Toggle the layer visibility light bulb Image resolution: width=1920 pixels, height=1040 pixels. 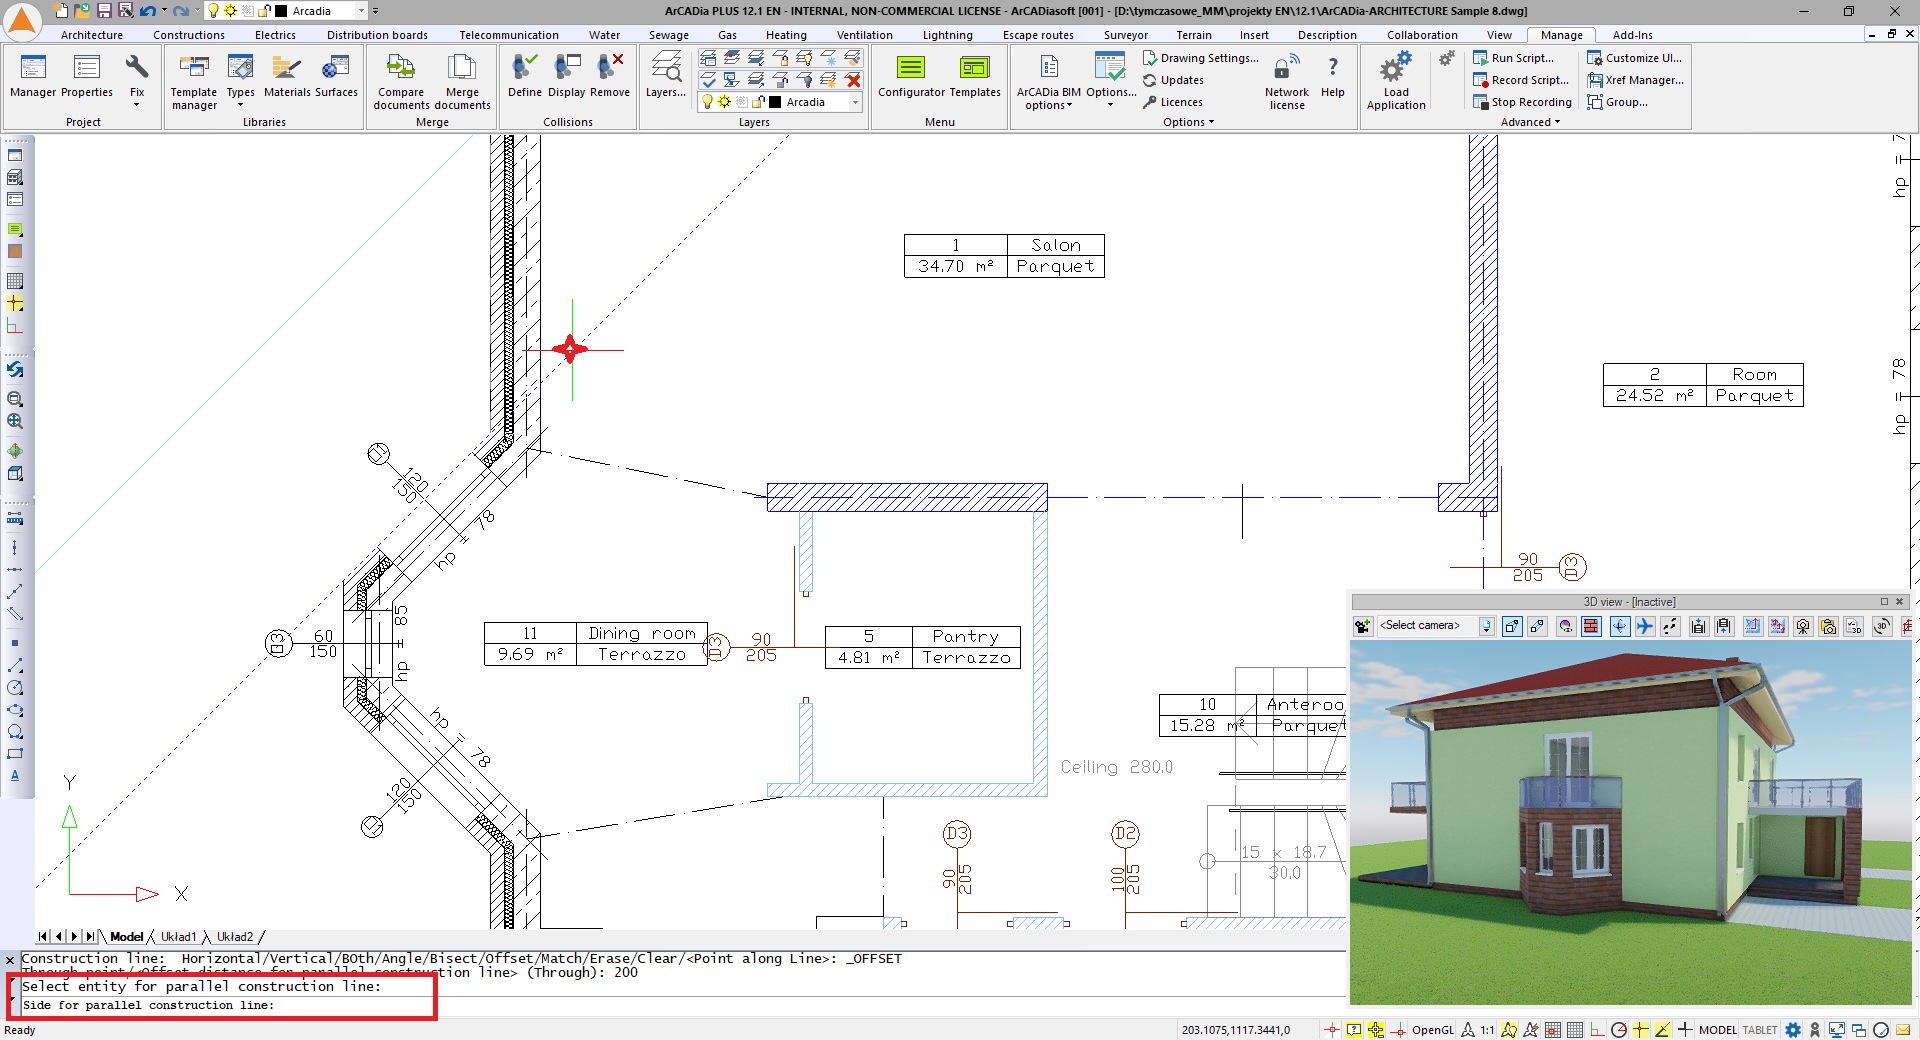click(707, 101)
